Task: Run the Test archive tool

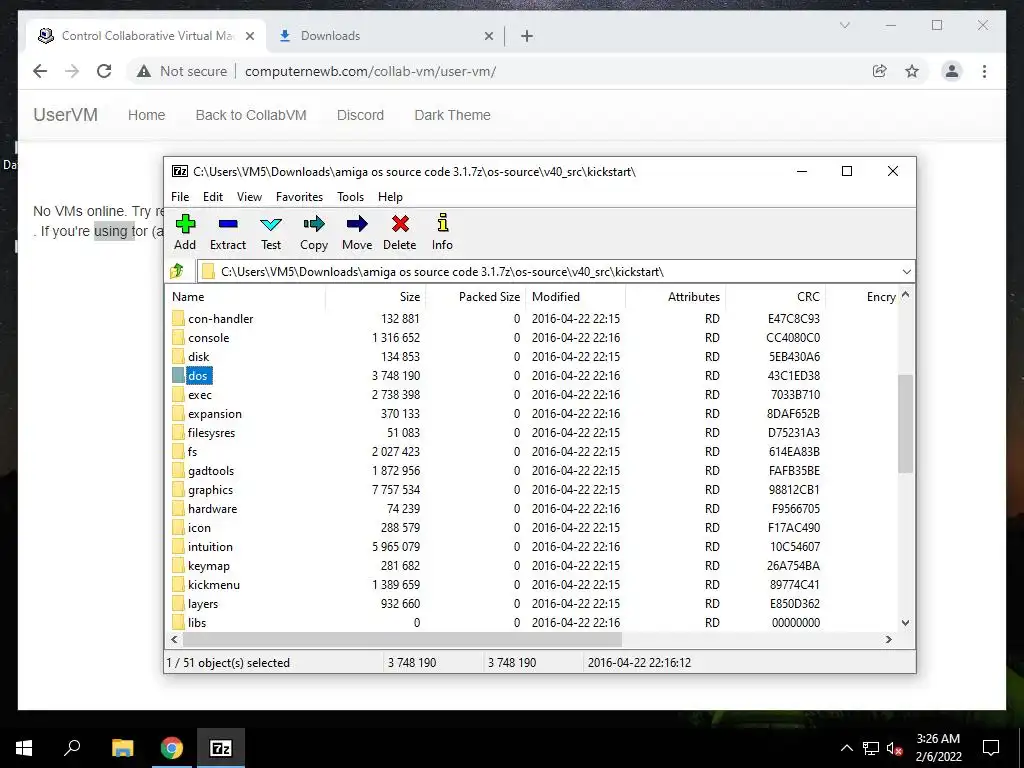Action: coord(271,232)
